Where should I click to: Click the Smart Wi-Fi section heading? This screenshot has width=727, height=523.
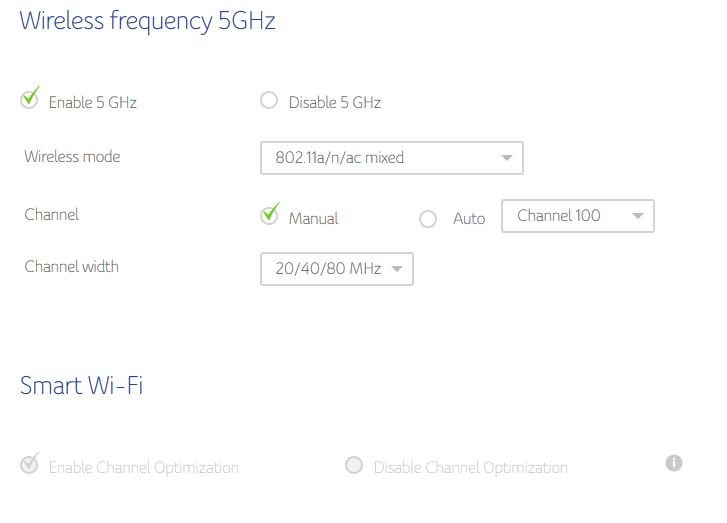pos(81,385)
